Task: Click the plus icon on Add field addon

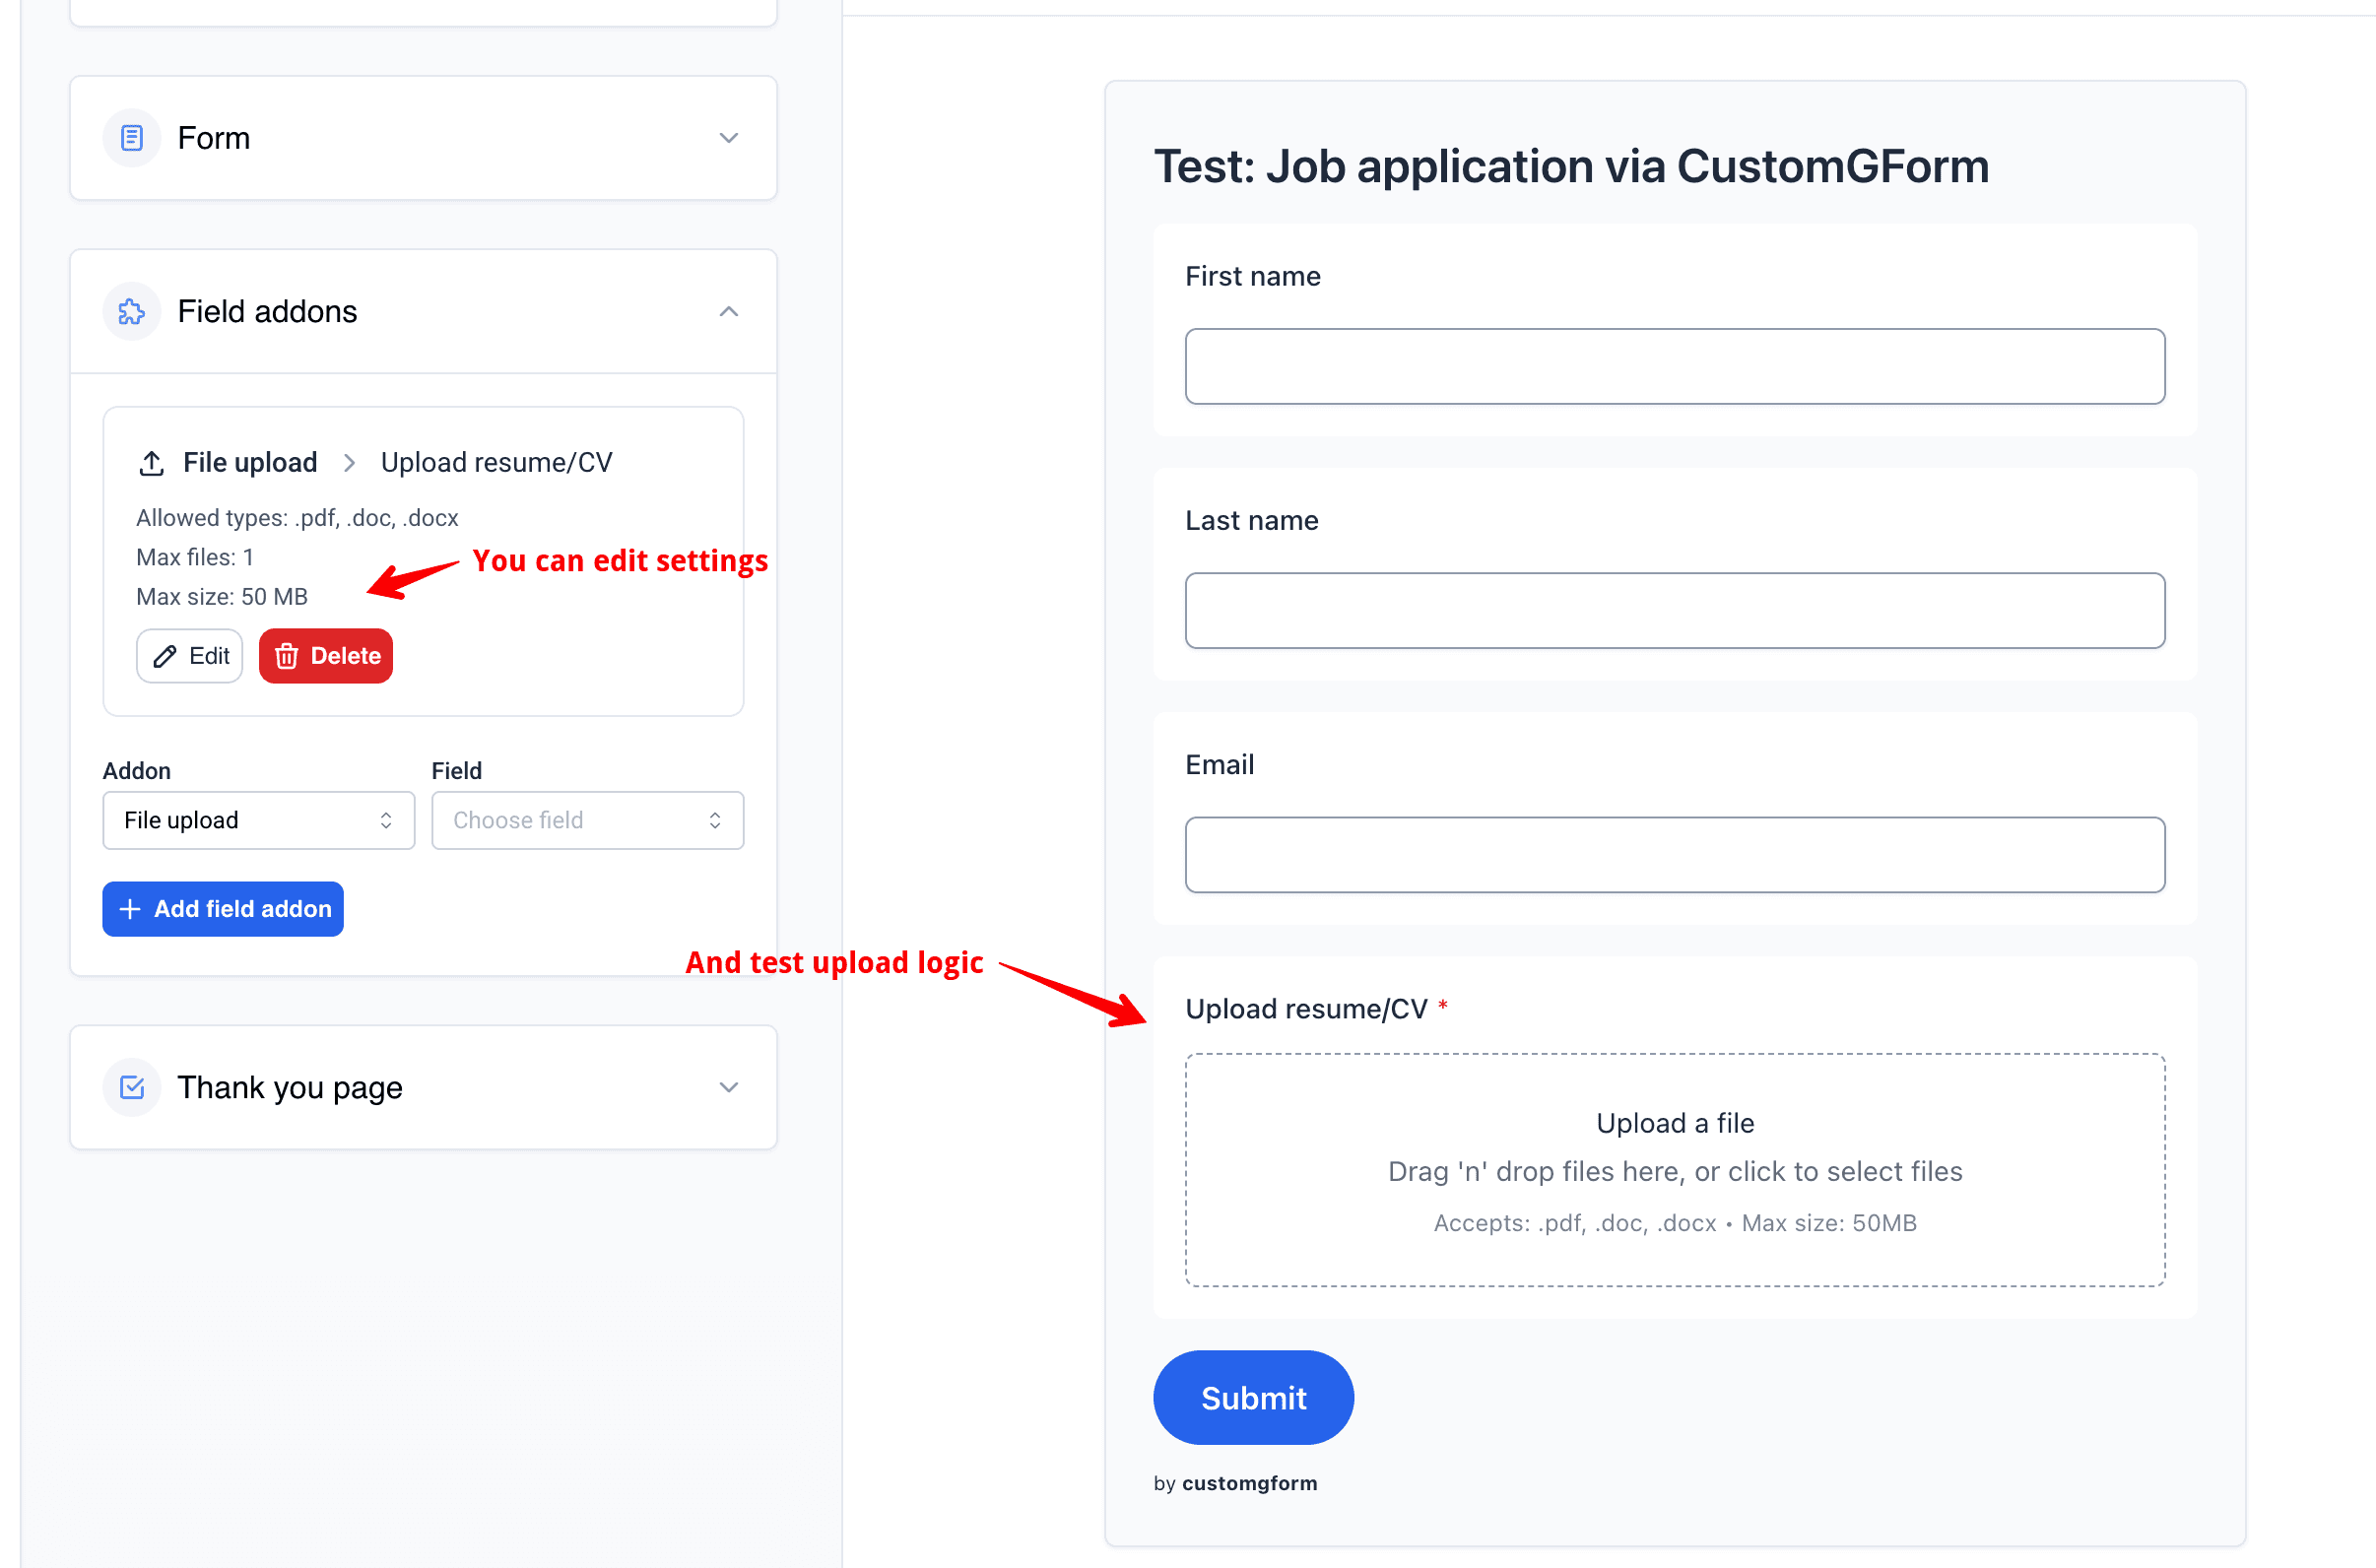Action: click(x=130, y=909)
